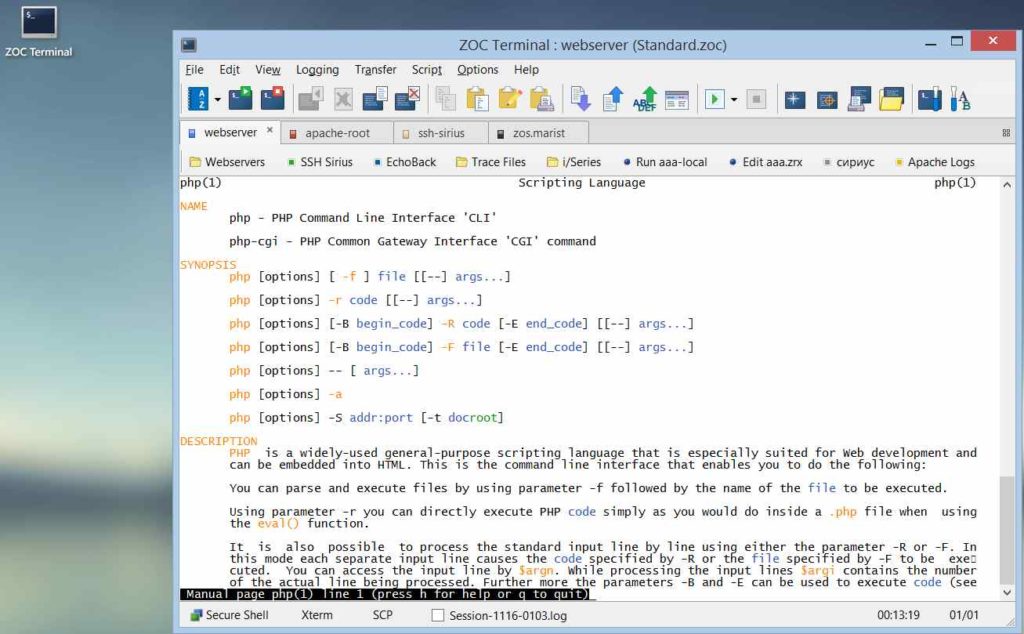Open the Script menu
The width and height of the screenshot is (1024, 634).
point(426,70)
